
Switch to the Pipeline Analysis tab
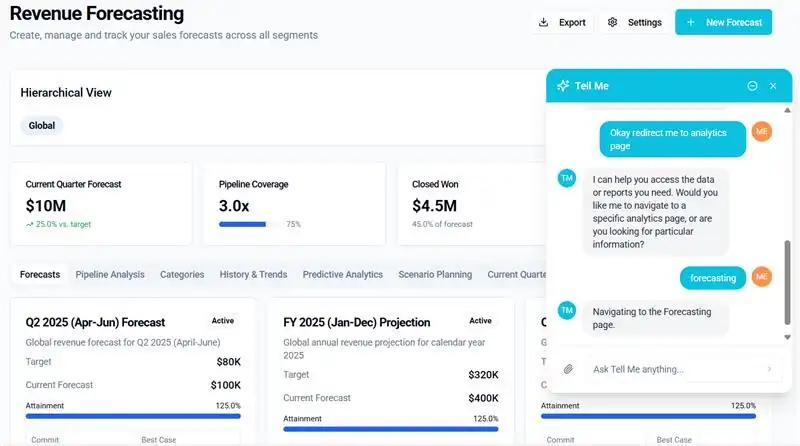[x=110, y=274]
